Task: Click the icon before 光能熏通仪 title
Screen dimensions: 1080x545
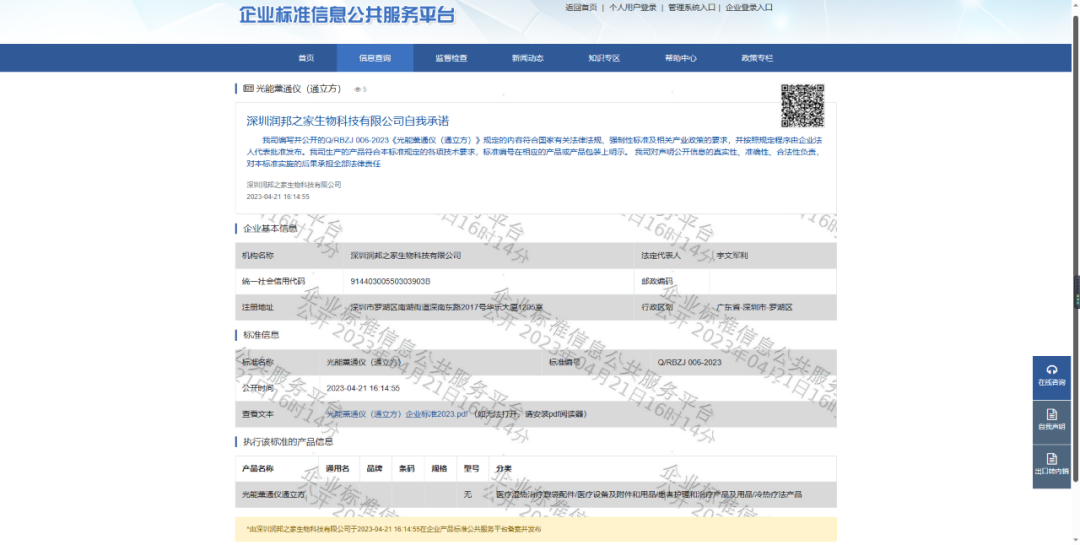Action: [249, 89]
